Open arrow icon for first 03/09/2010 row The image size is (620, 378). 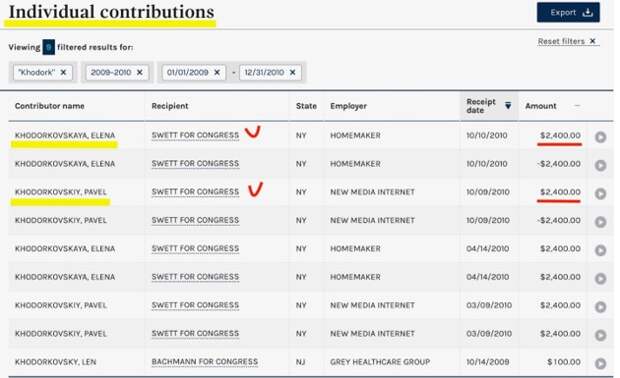[601, 307]
